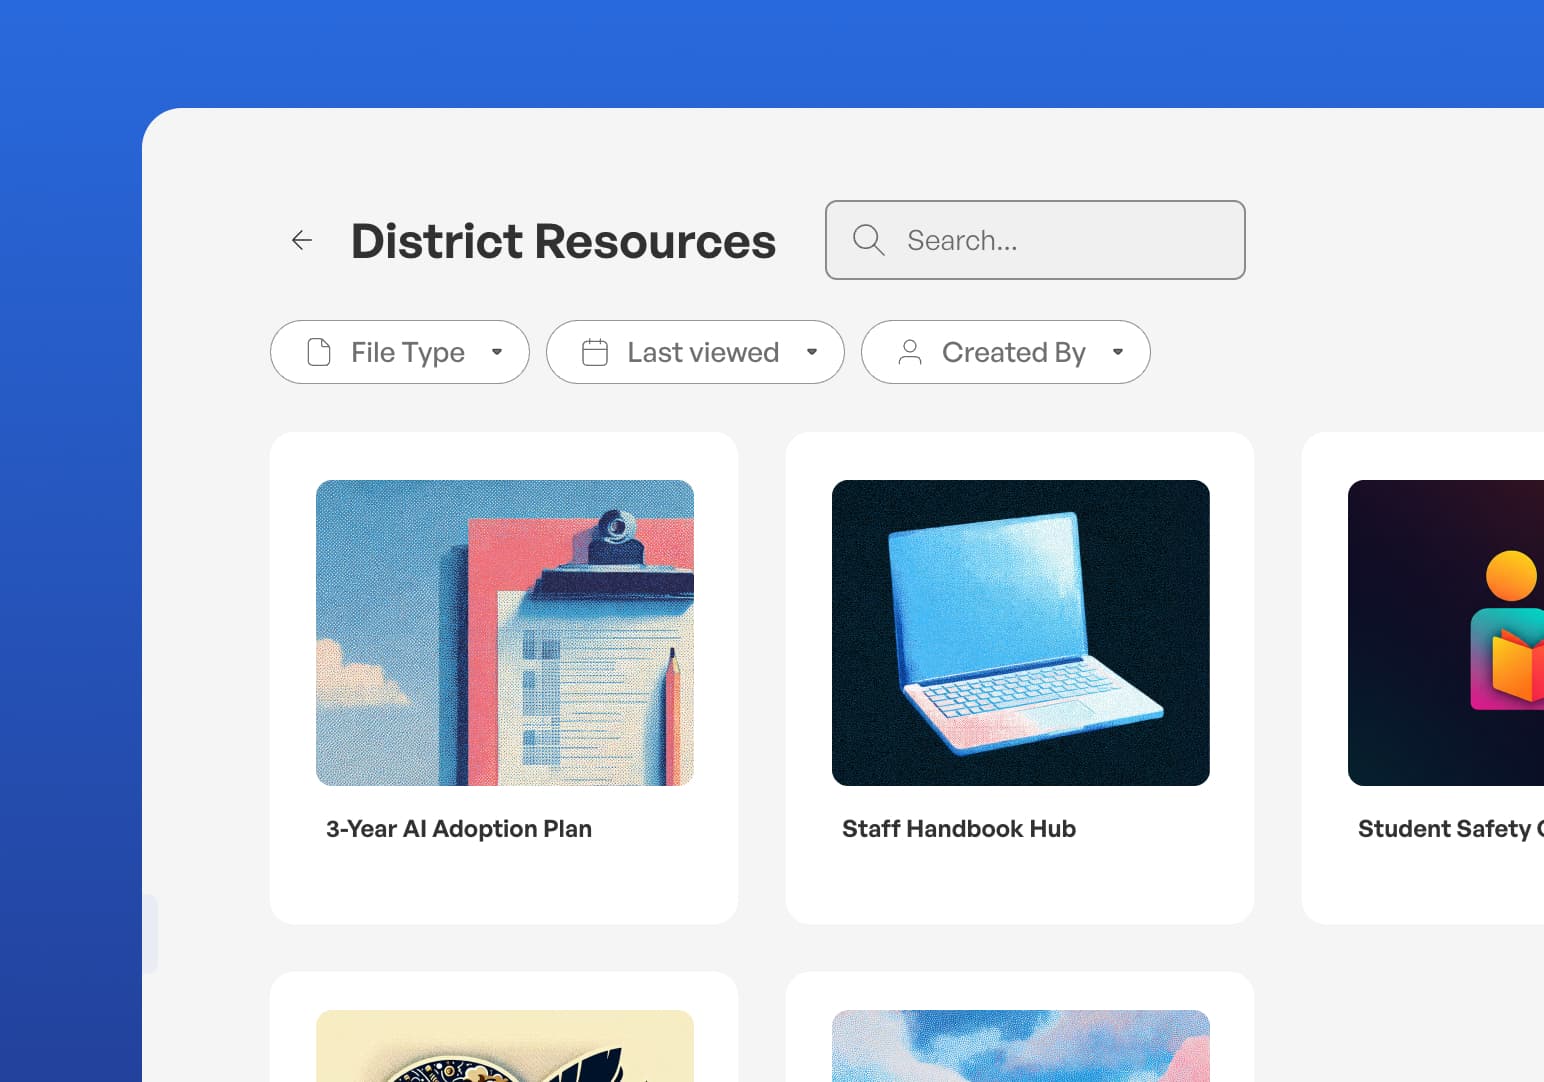
Task: Click the document icon in File Type
Action: click(319, 352)
